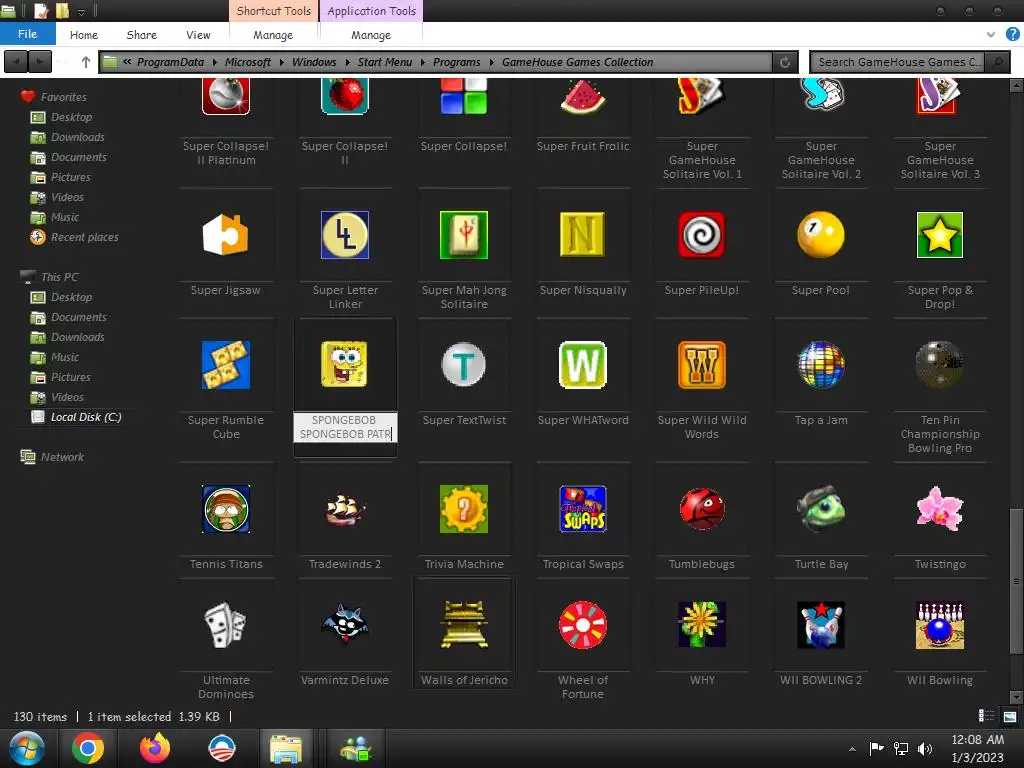Viewport: 1024px width, 768px height.
Task: Click the Programs breadcrumb in address bar
Action: (456, 62)
